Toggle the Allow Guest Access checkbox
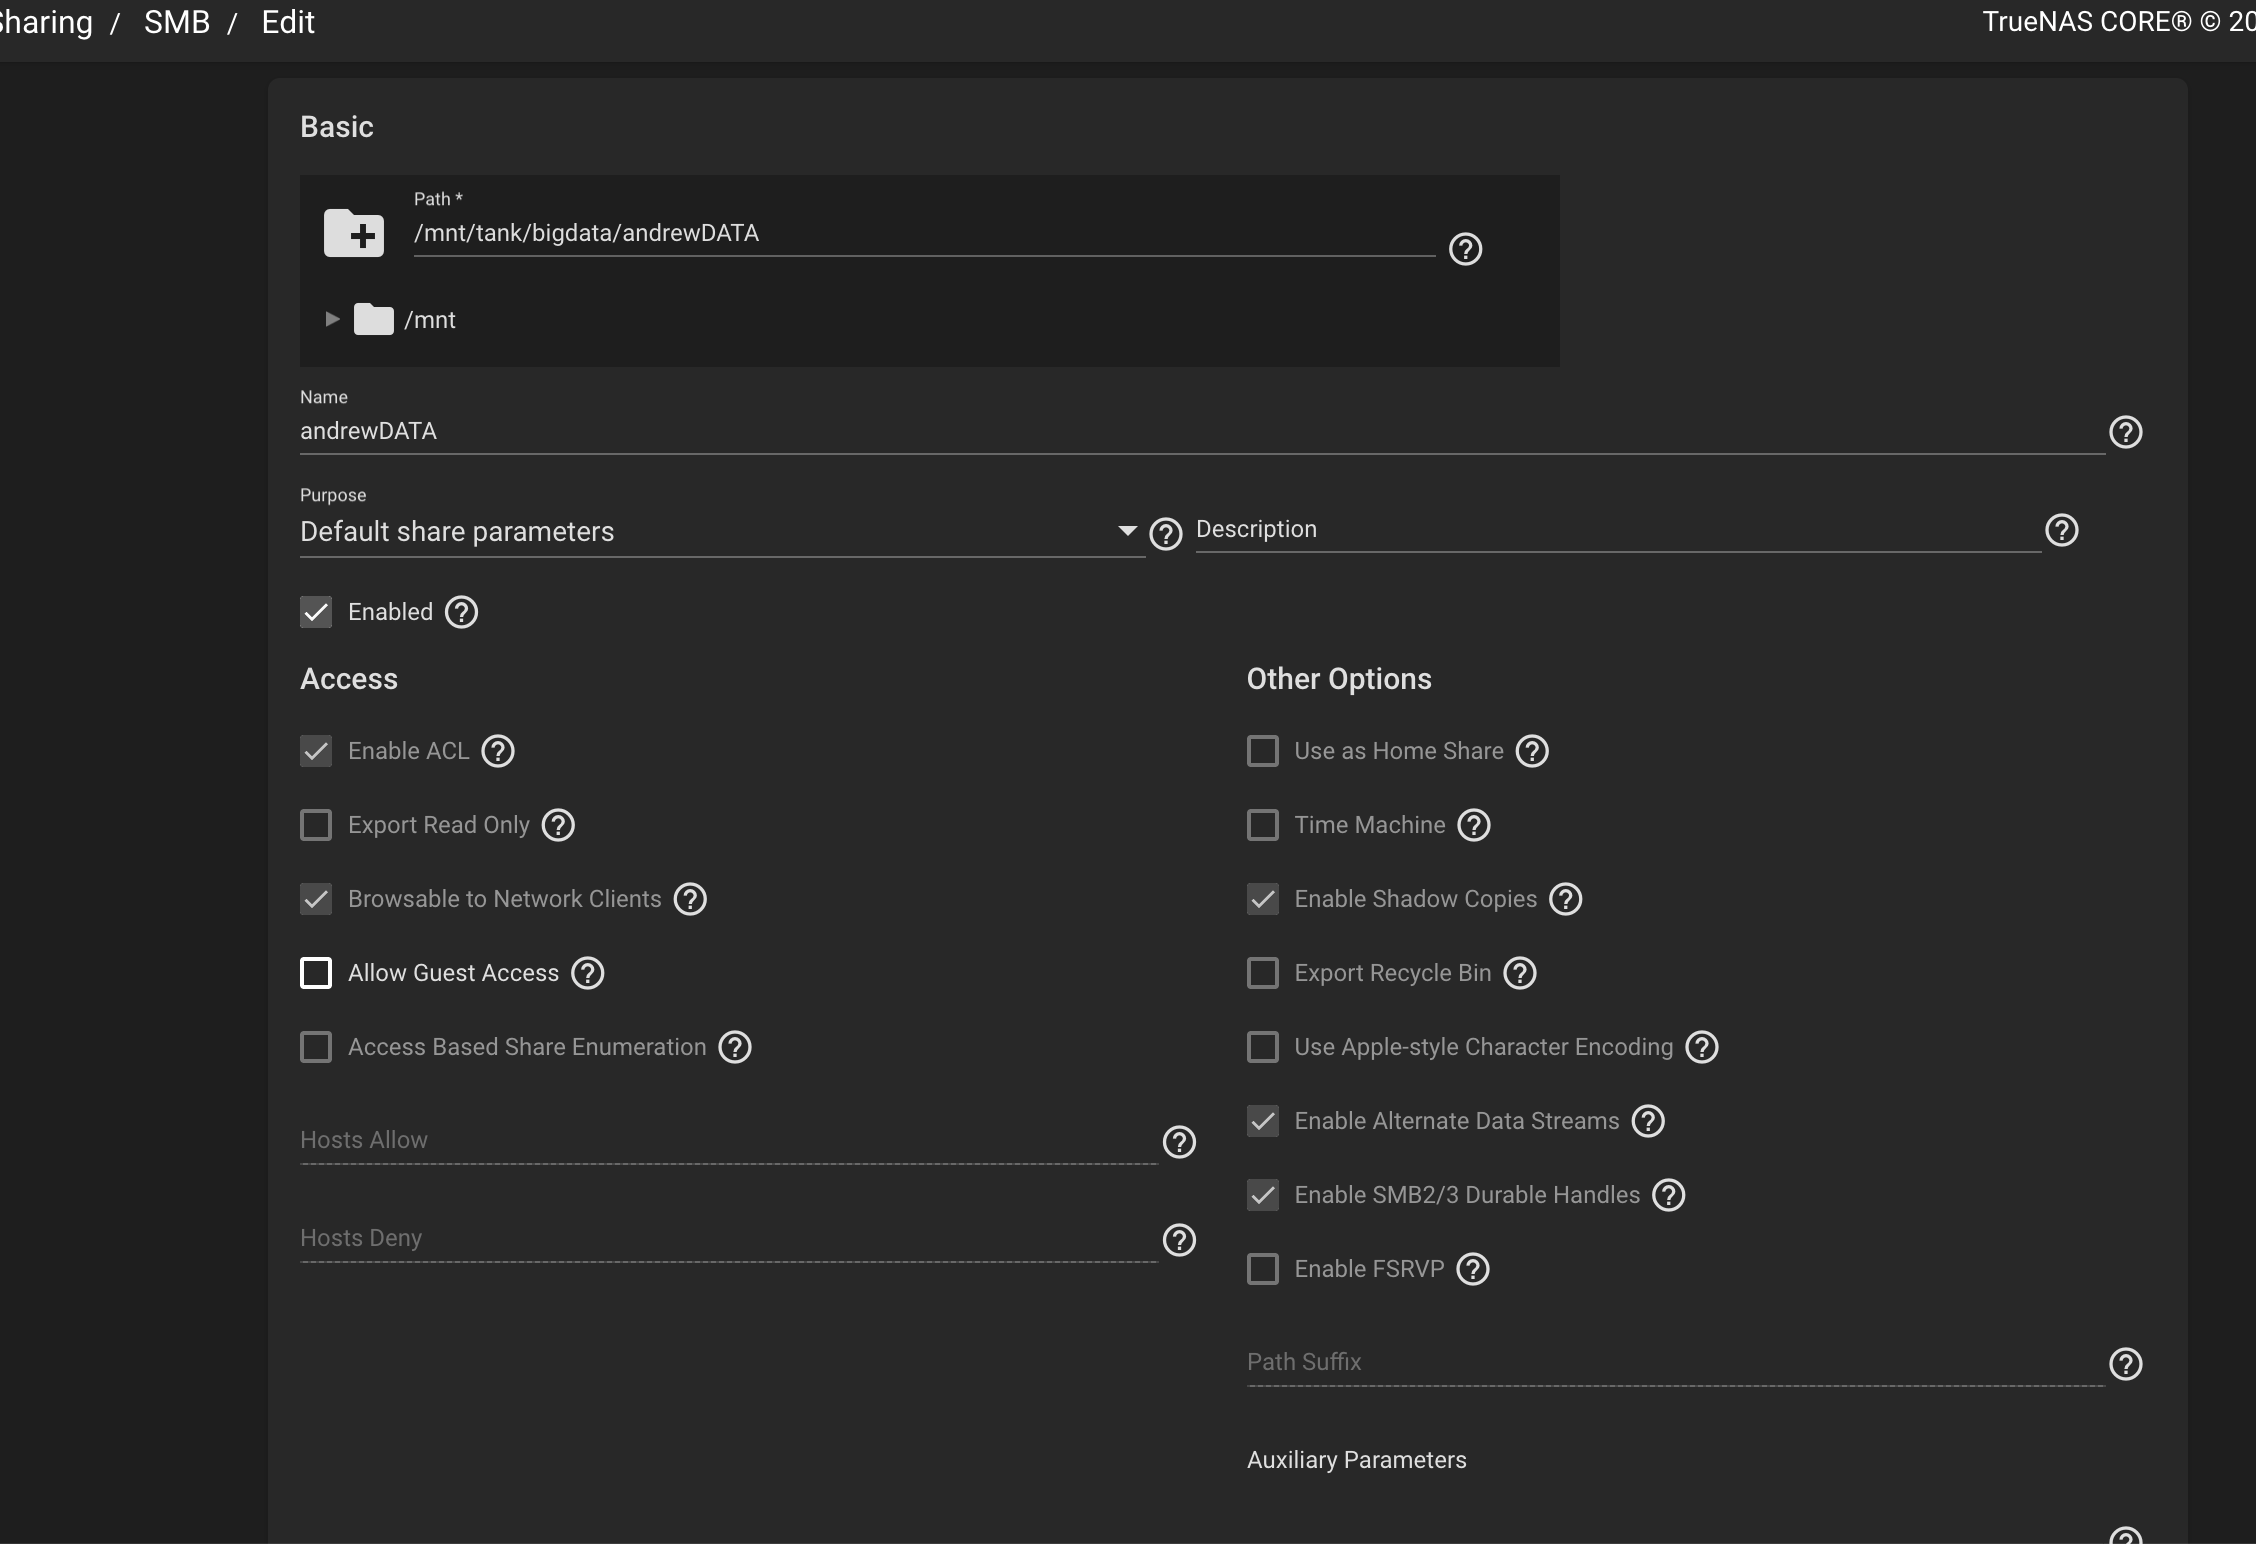2256x1544 pixels. tap(316, 973)
